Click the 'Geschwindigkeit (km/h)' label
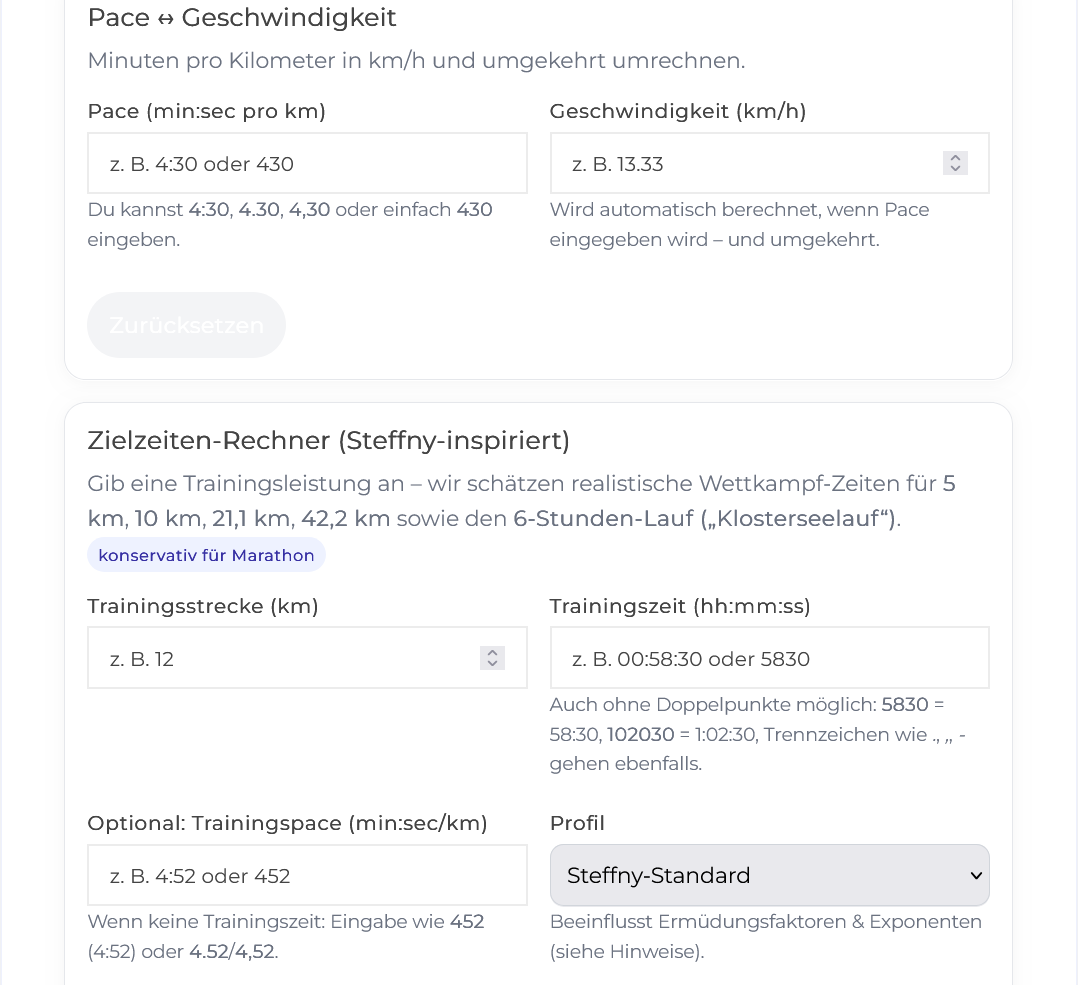Screen dimensions: 1078x985 coord(679,111)
